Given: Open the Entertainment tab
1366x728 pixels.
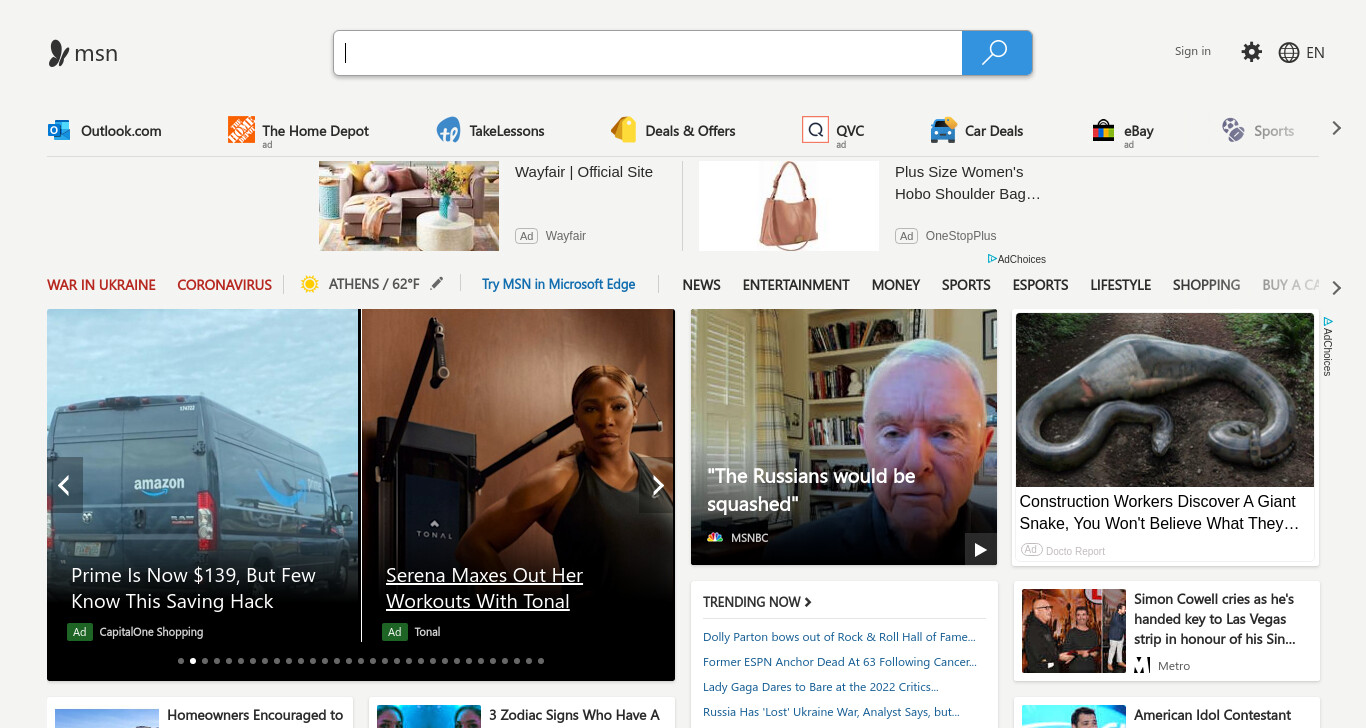Looking at the screenshot, I should tap(796, 285).
